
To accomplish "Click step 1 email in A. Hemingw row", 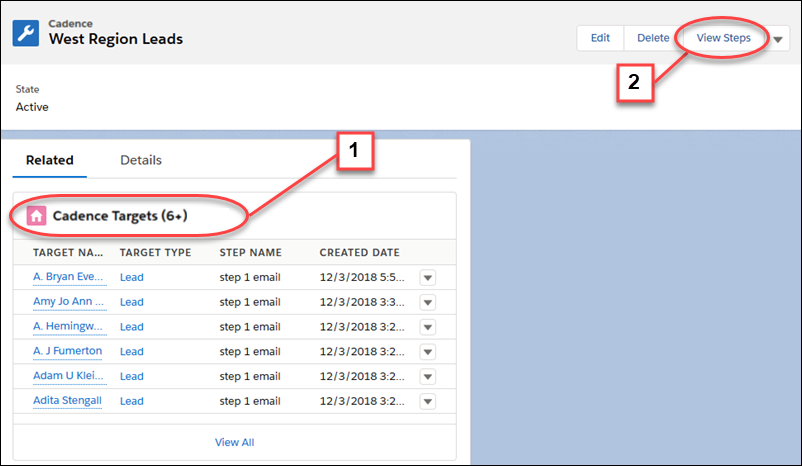I will click(250, 327).
